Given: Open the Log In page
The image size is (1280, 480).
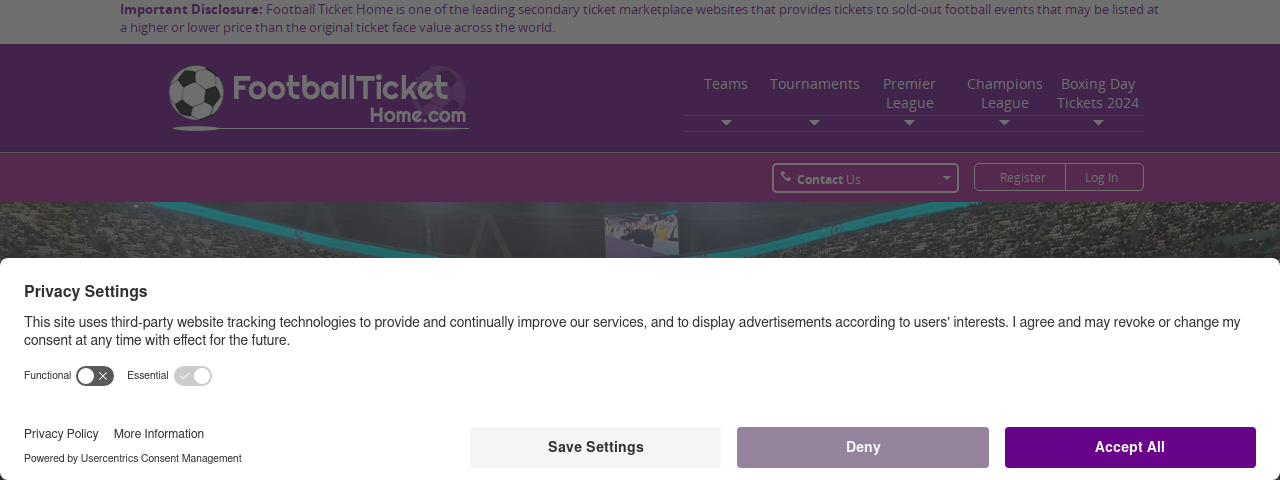Looking at the screenshot, I should (x=1101, y=177).
